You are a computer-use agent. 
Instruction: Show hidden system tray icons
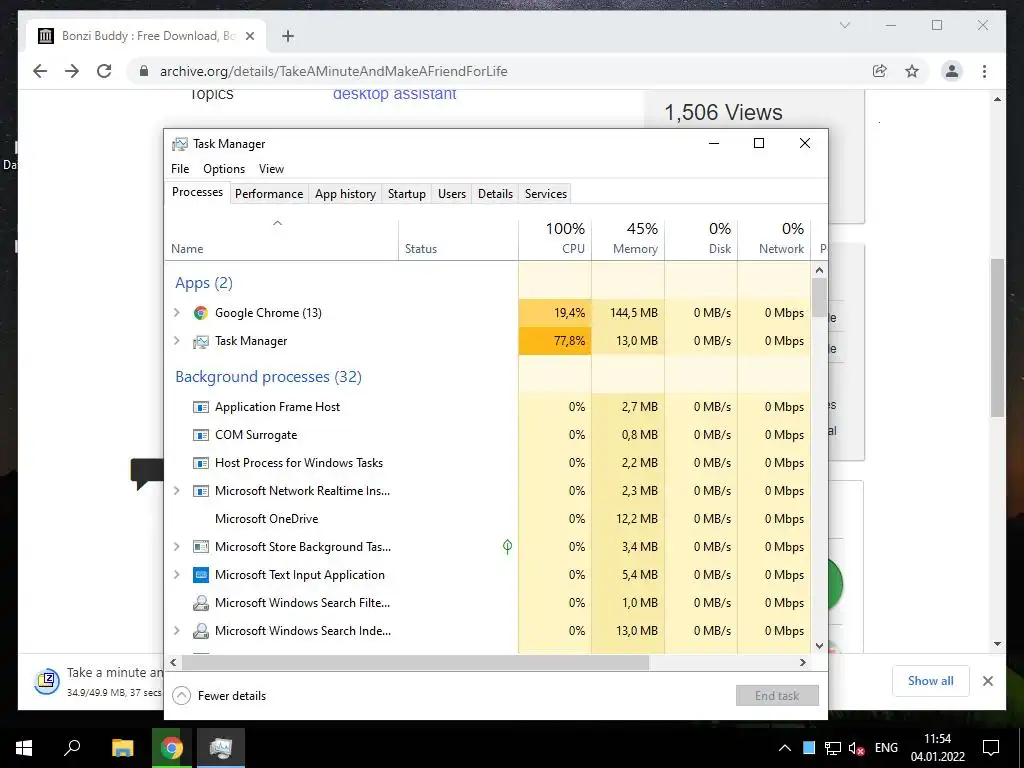pos(785,748)
